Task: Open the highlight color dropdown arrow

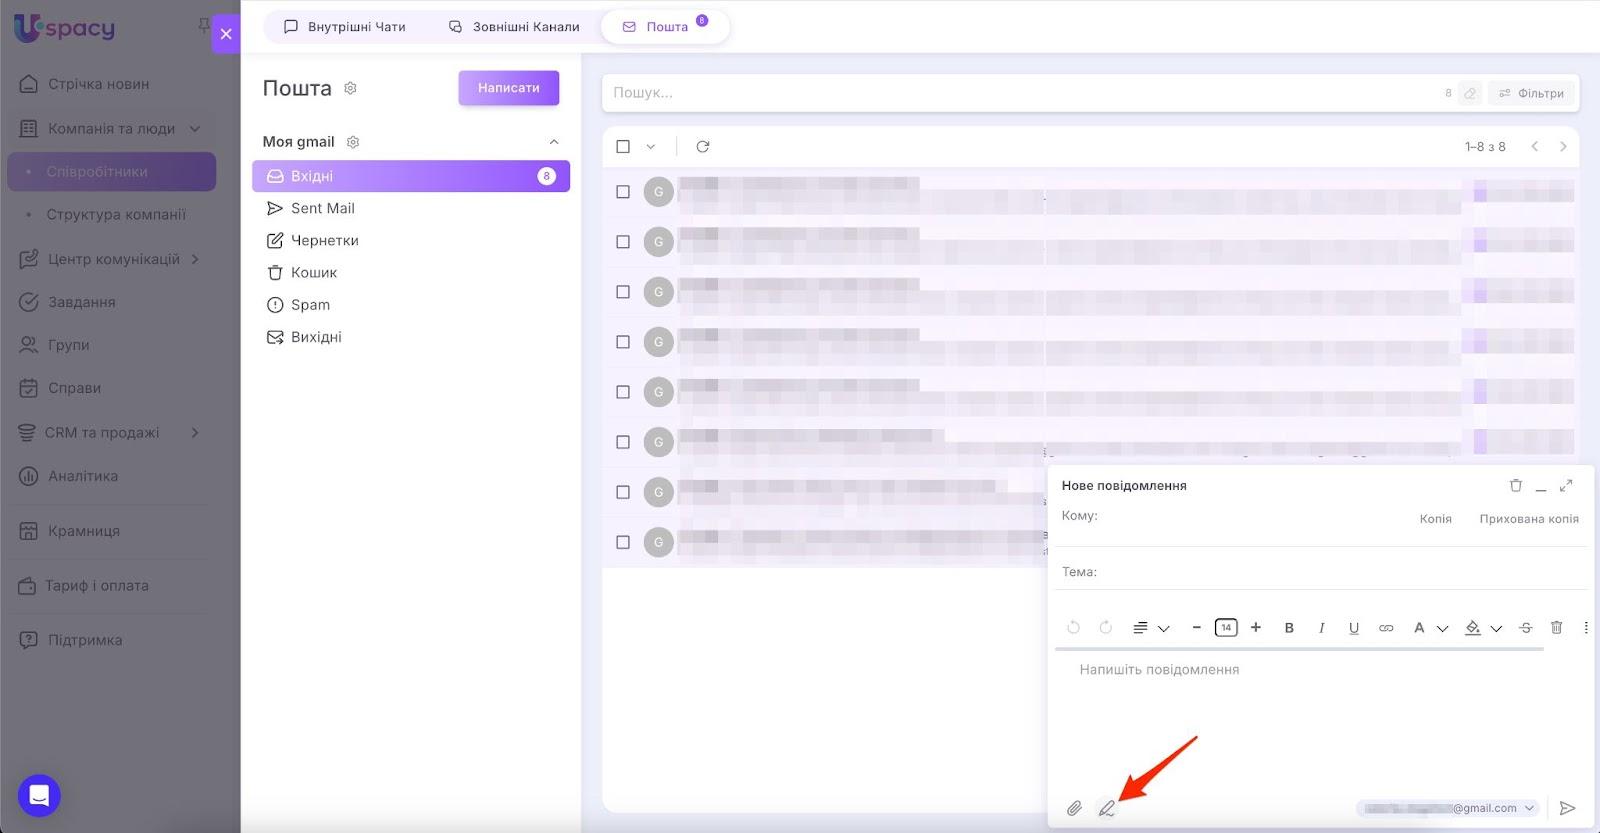Action: [1496, 629]
